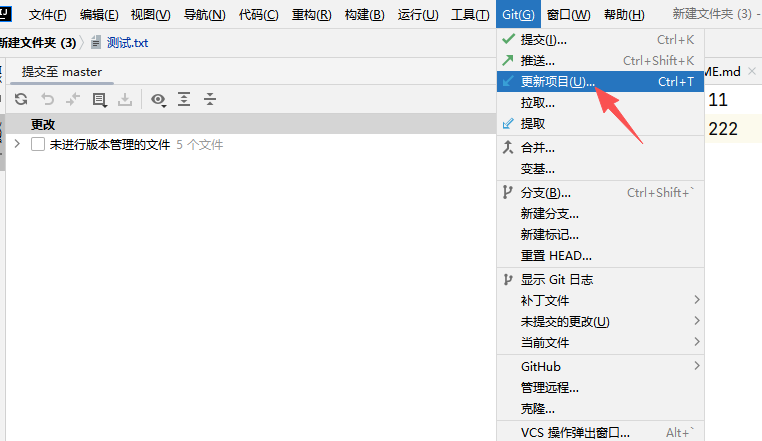The width and height of the screenshot is (762, 441).
Task: Click editor line containing 222
Action: 733,129
